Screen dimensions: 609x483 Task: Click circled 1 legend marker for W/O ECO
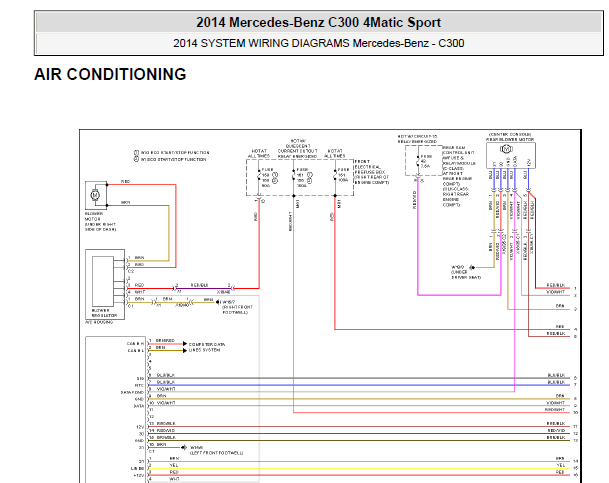pos(136,153)
